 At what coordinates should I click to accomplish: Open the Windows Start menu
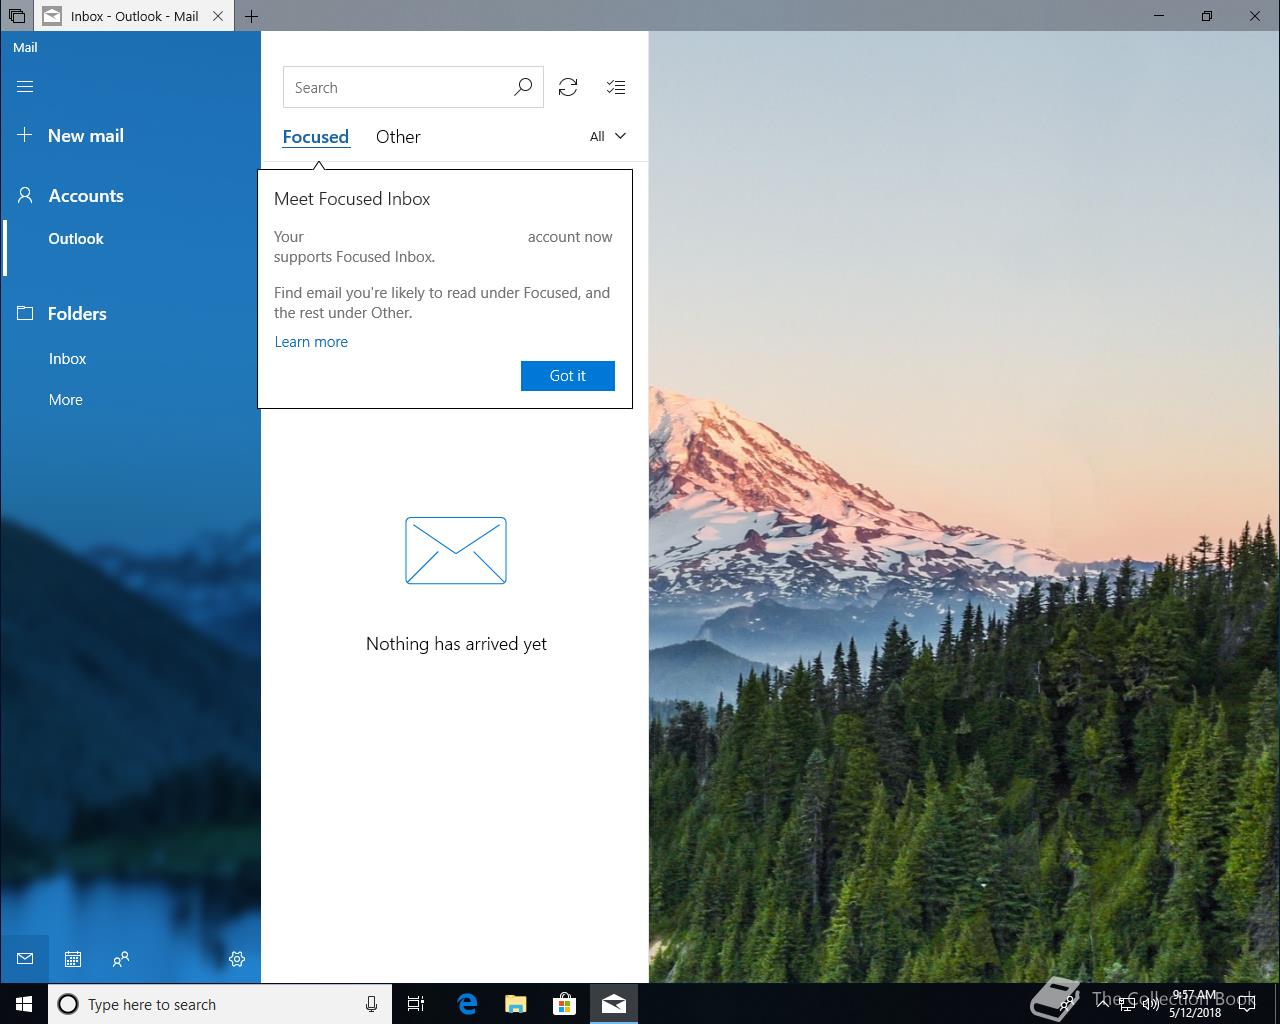[24, 1004]
